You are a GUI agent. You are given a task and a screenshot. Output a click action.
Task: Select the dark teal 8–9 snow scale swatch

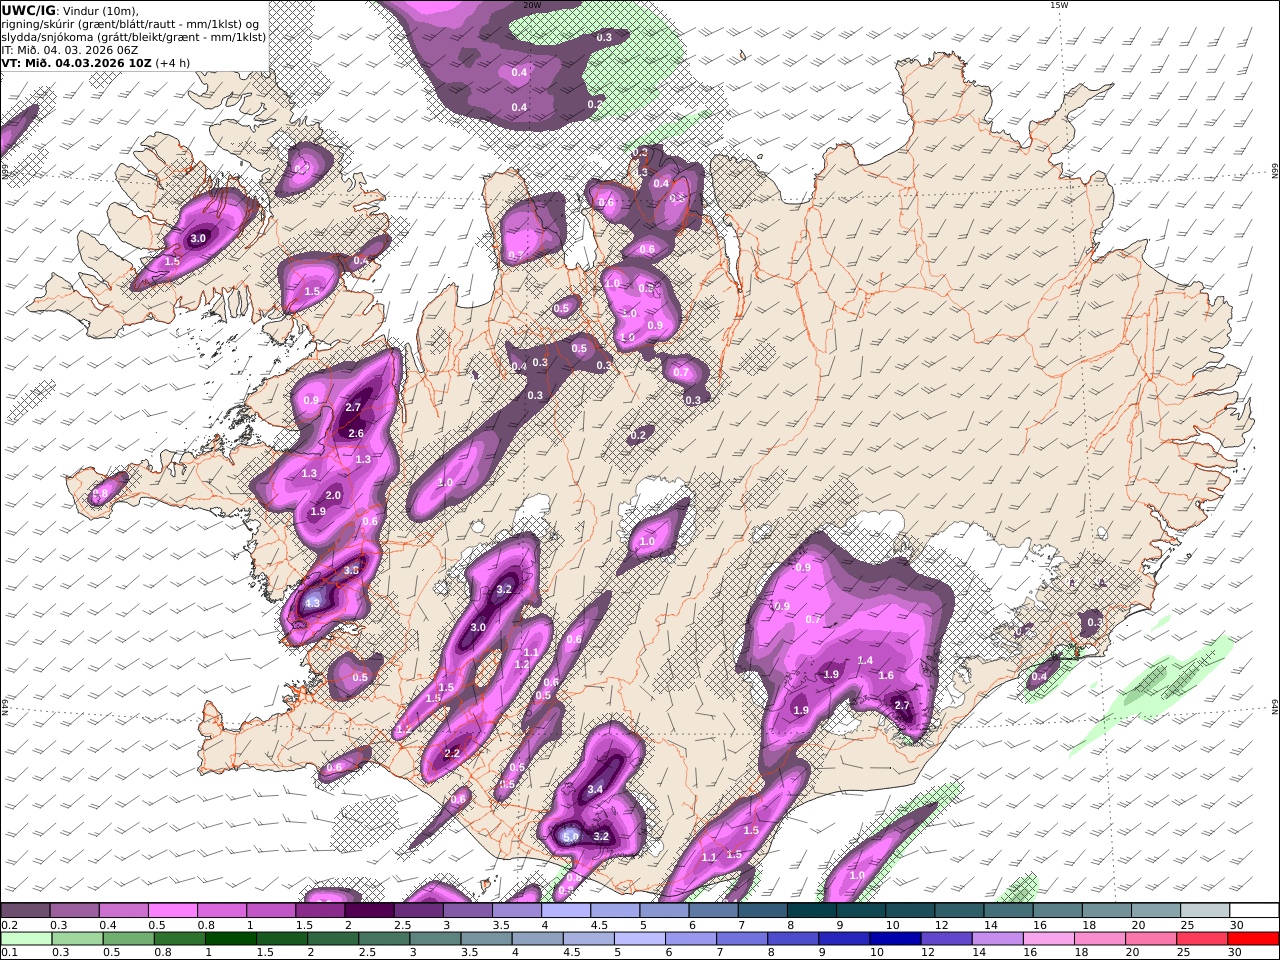tap(811, 911)
